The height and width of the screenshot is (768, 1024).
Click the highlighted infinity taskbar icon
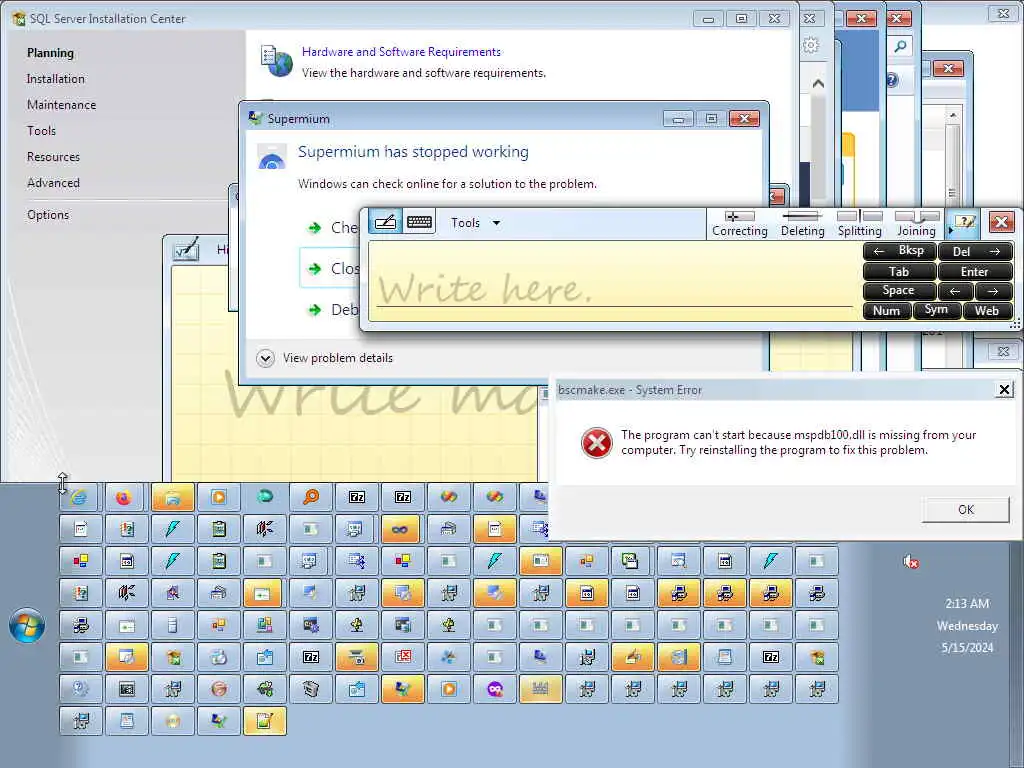coord(402,530)
